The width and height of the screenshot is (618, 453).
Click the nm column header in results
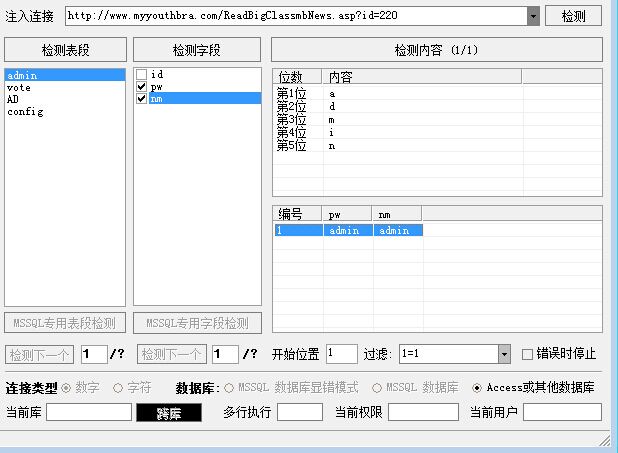[x=396, y=214]
